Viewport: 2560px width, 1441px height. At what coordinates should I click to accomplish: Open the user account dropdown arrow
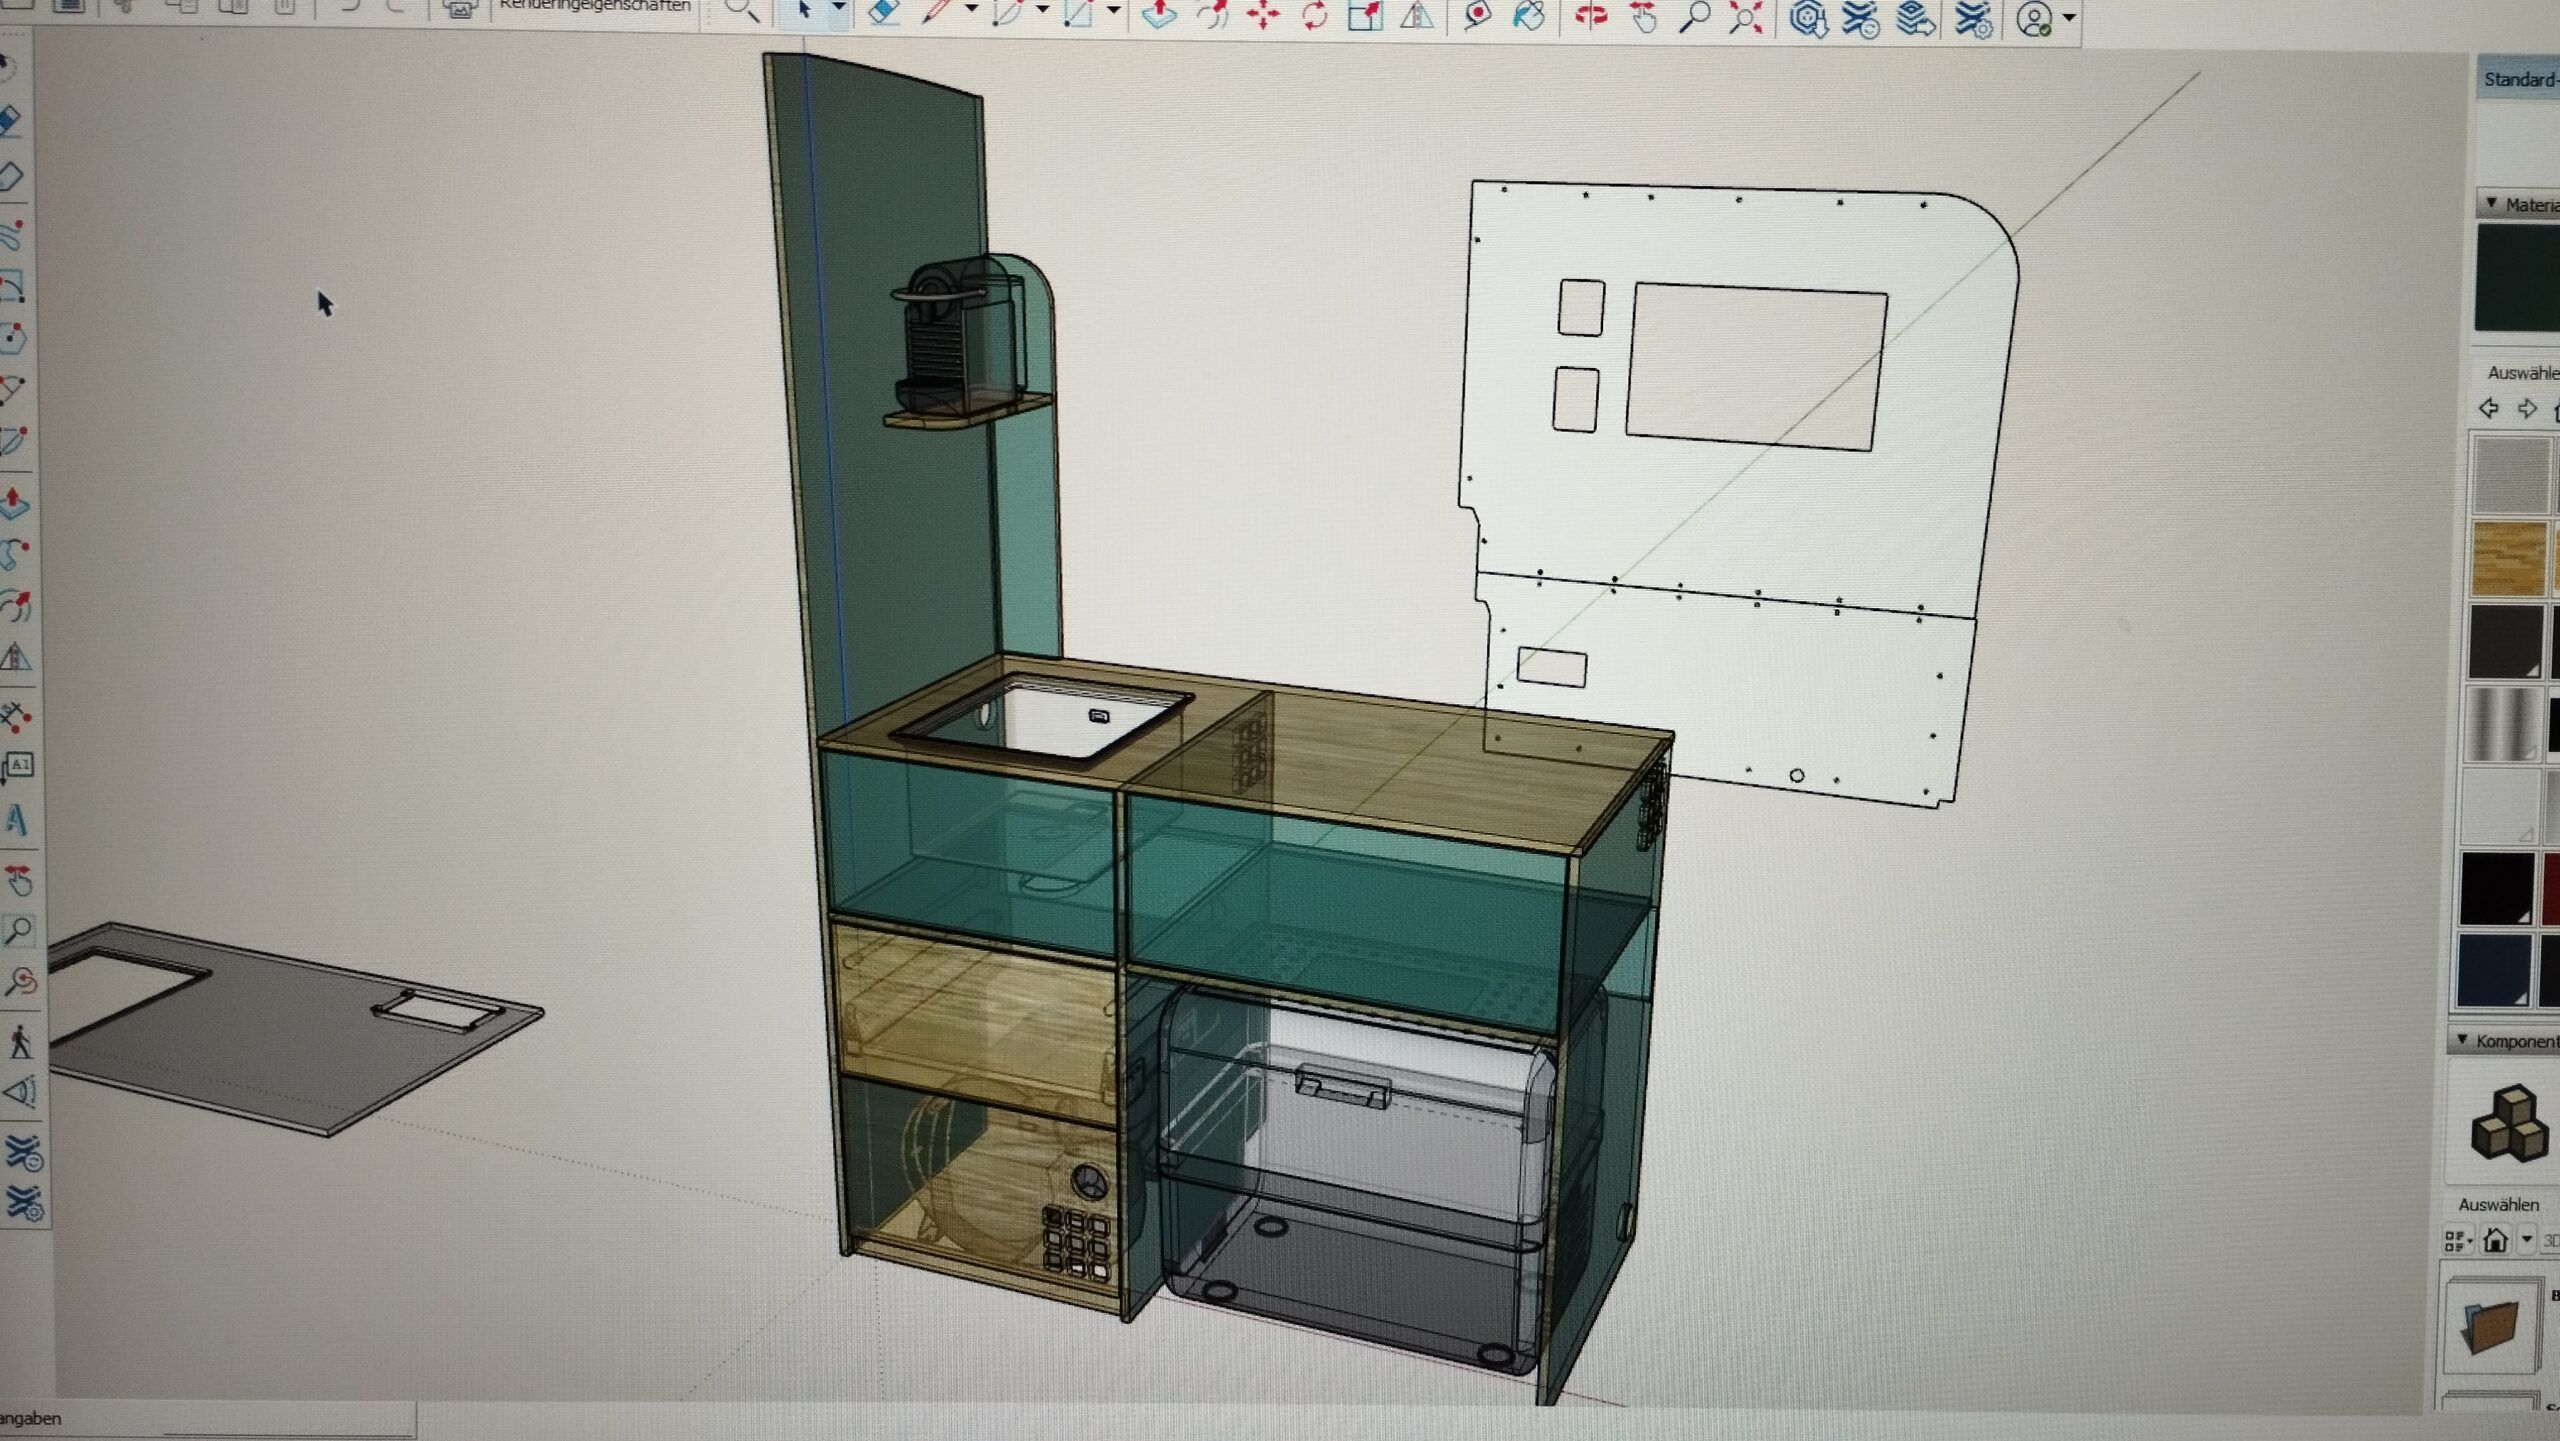[2069, 18]
